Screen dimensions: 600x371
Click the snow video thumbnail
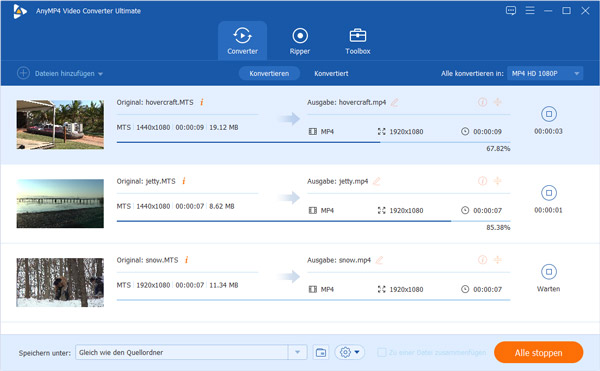60,282
